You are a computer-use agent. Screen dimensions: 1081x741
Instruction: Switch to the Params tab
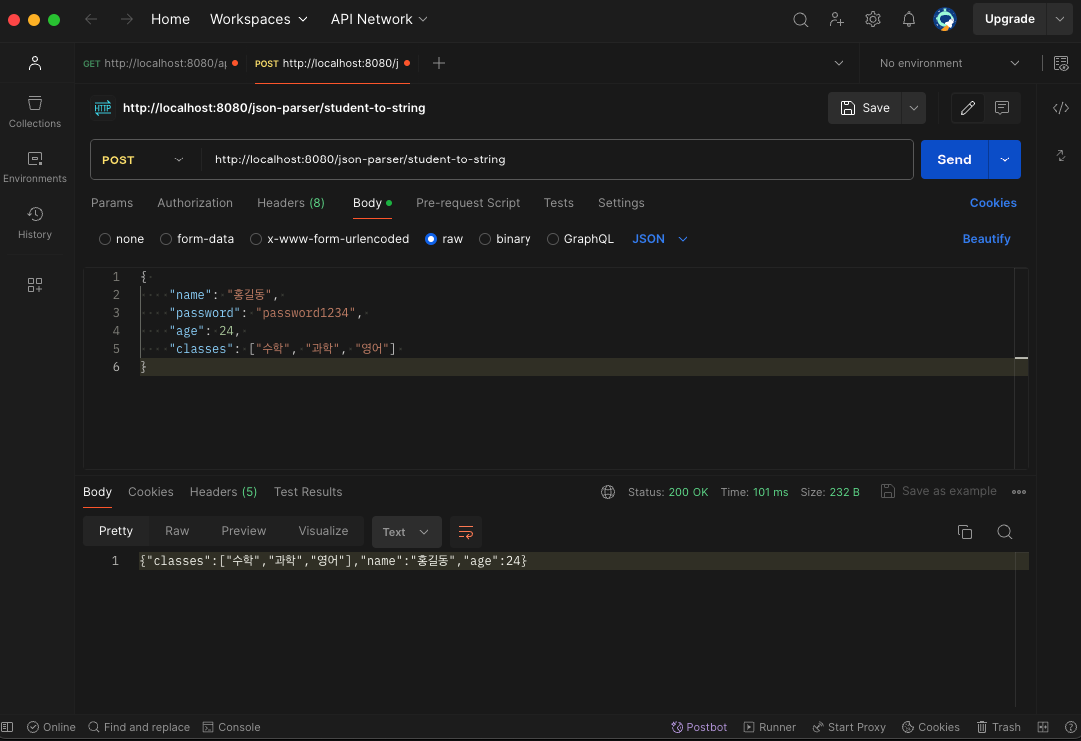tap(112, 203)
